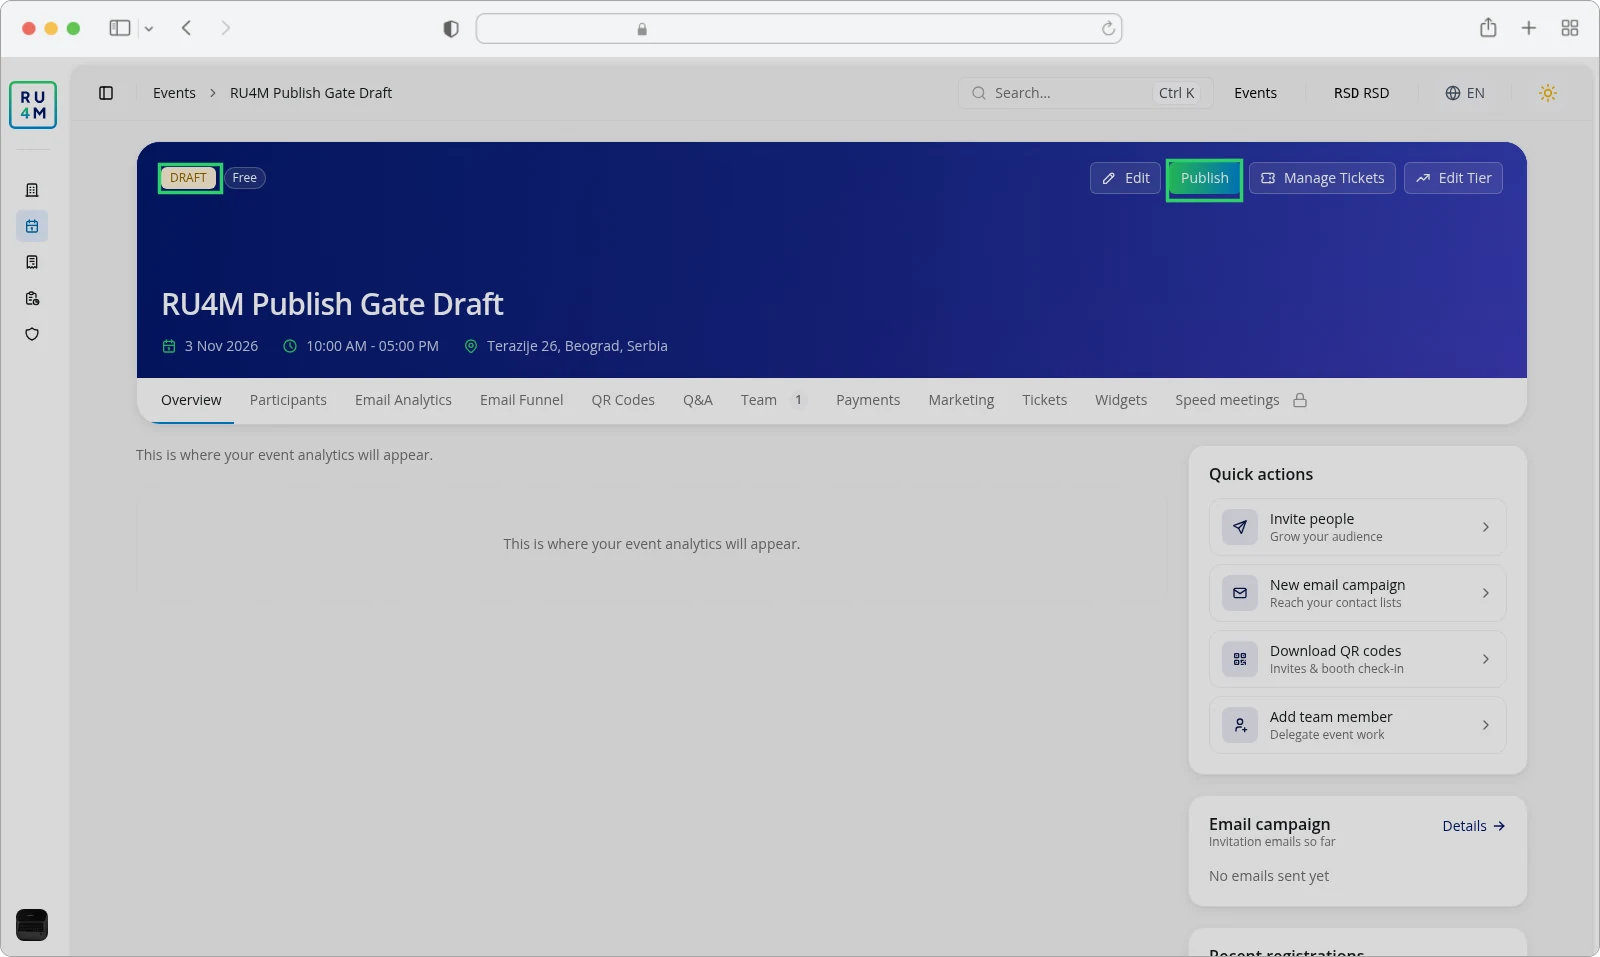The height and width of the screenshot is (957, 1600).
Task: Open the Email Analytics tab
Action: [403, 400]
